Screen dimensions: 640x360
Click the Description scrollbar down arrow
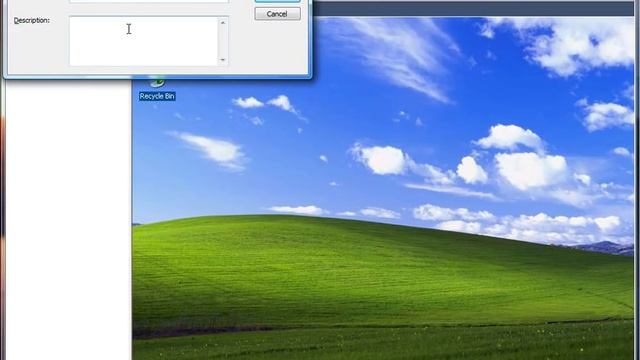click(223, 60)
